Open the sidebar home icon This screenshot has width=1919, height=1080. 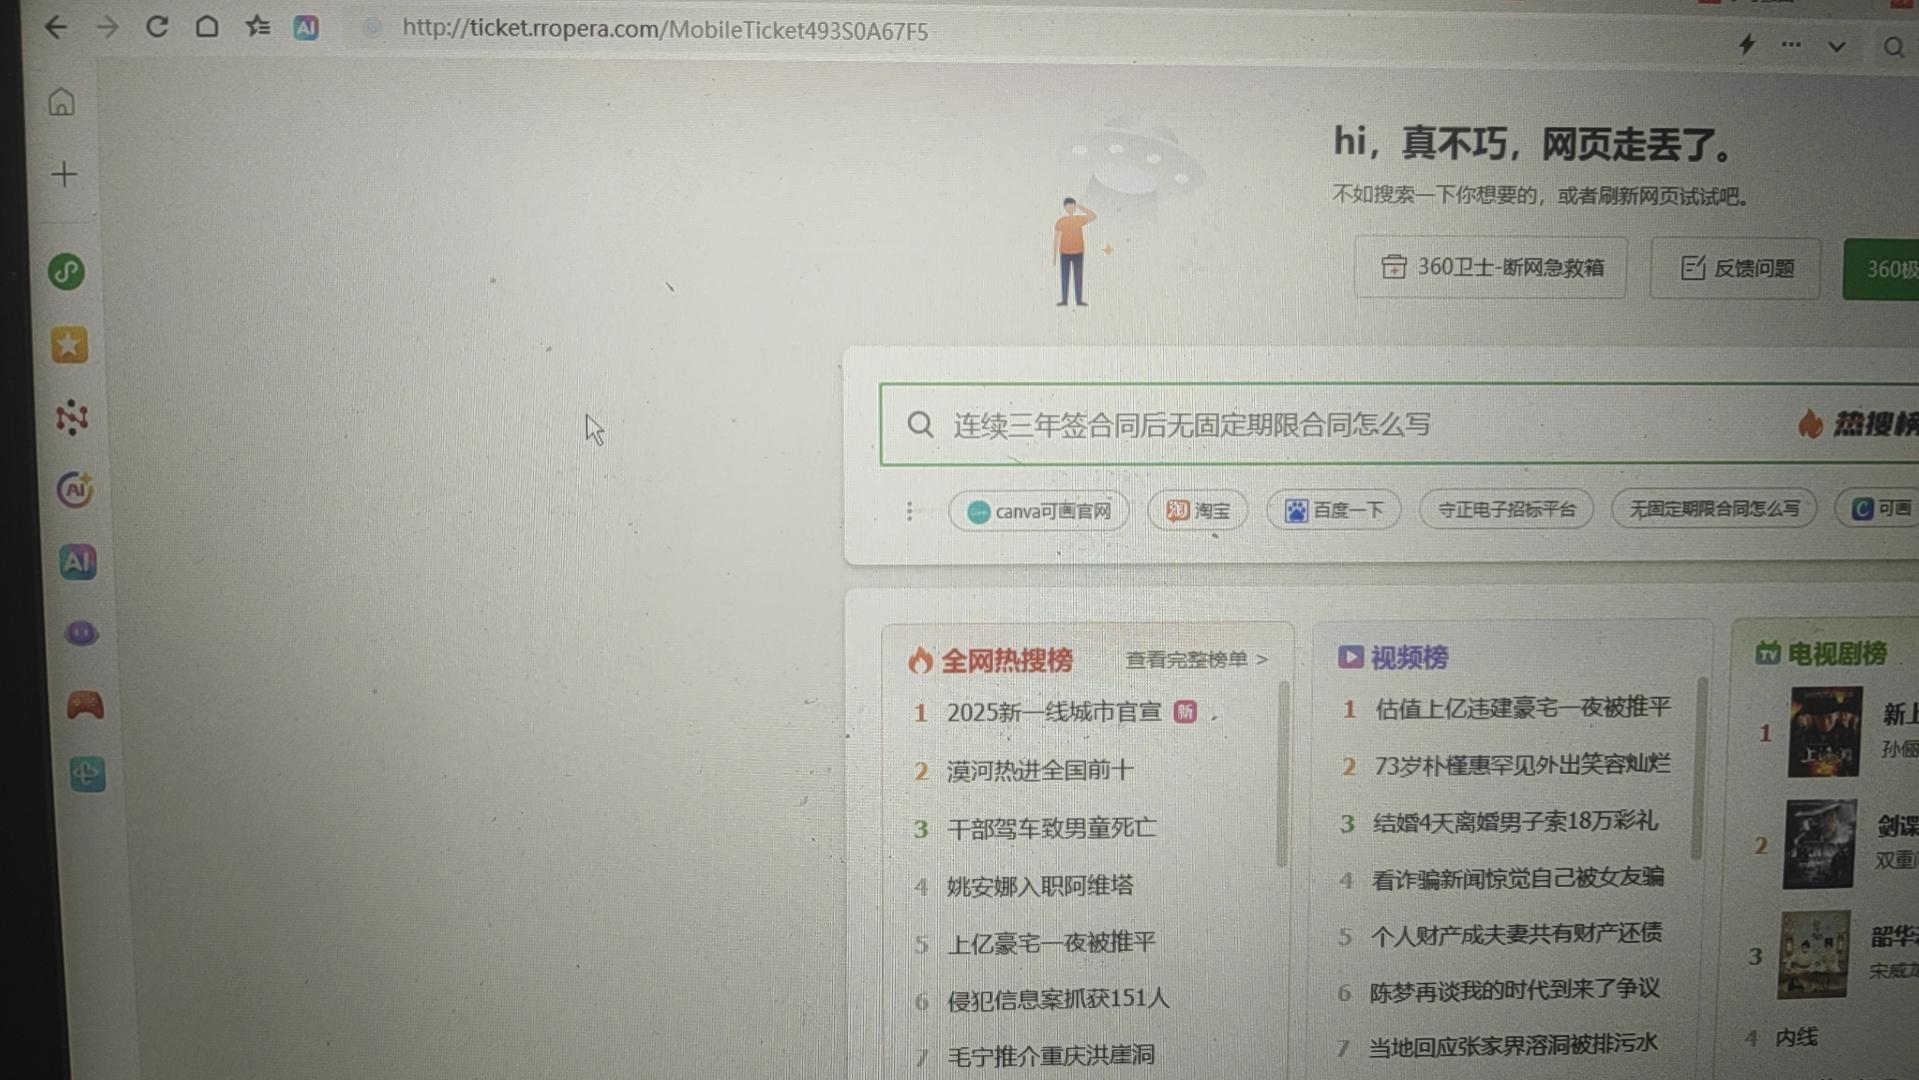(62, 102)
